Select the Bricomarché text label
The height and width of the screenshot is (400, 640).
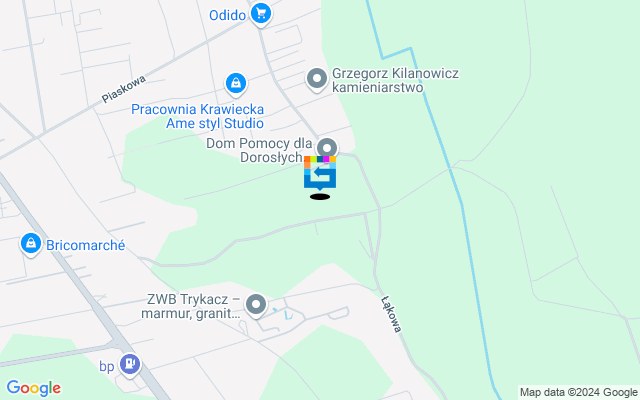pyautogui.click(x=86, y=245)
